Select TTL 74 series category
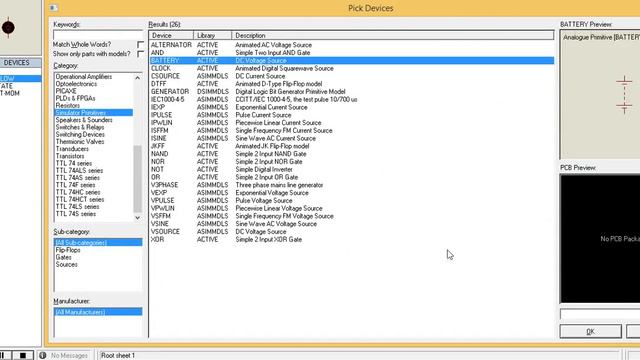Screen dimensions: 640x360 tap(93, 163)
